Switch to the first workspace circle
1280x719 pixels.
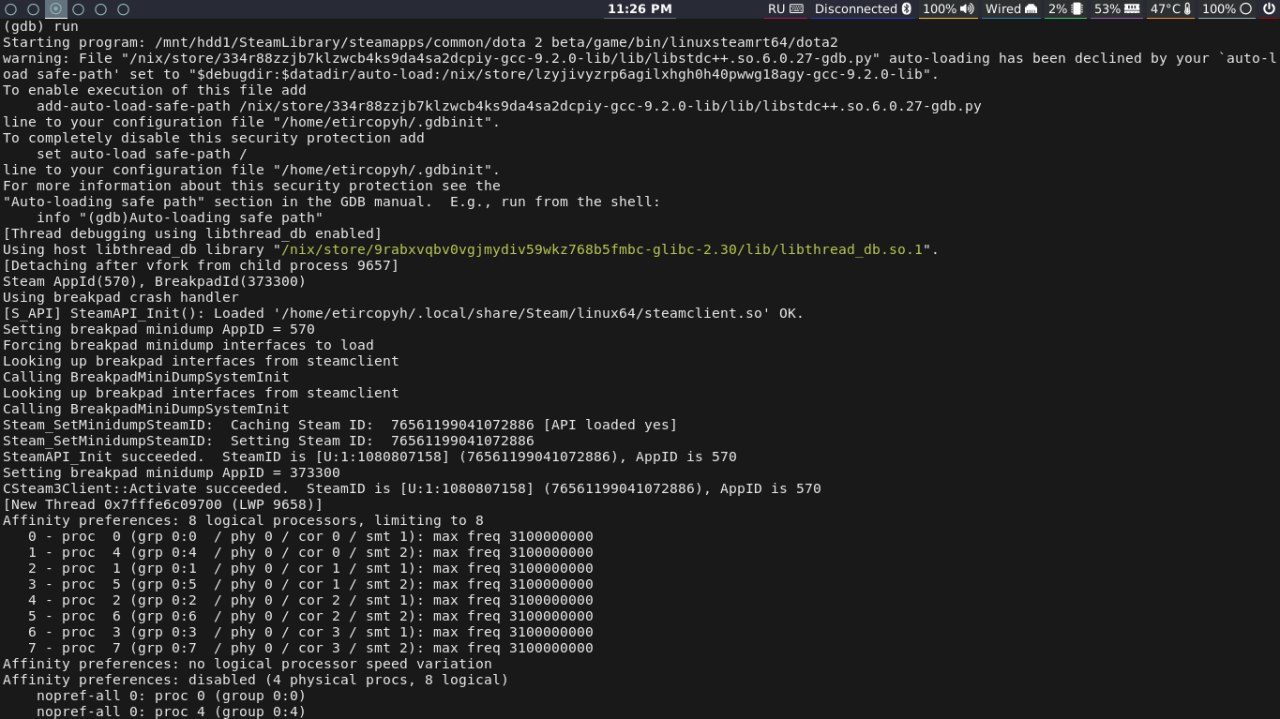pyautogui.click(x=11, y=9)
